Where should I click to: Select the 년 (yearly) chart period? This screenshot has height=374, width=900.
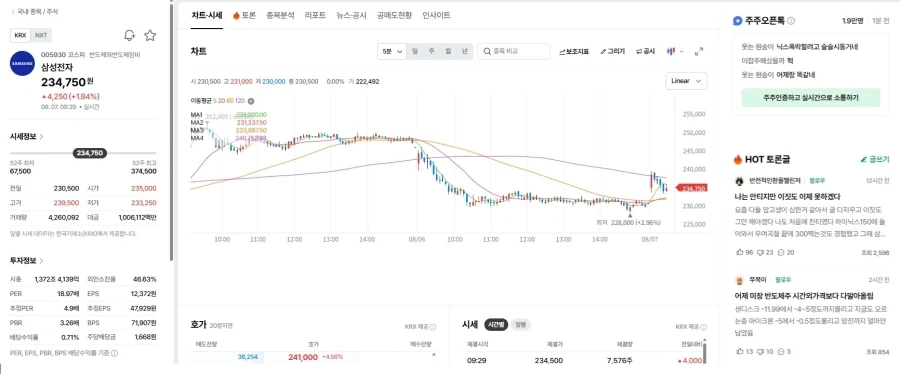coord(464,51)
